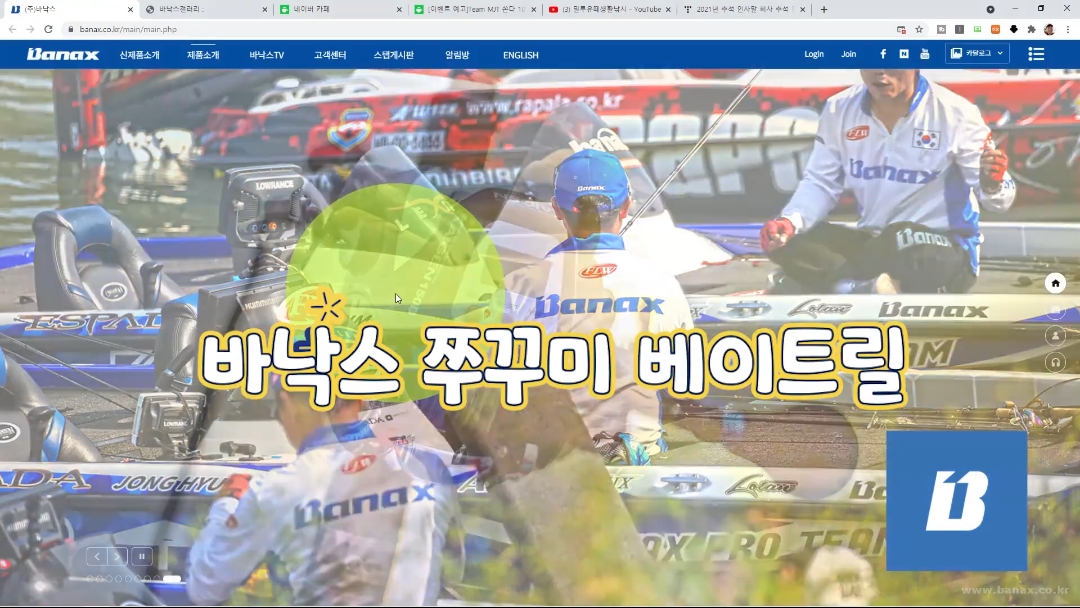Close the 네이버 카페 browser tab
The height and width of the screenshot is (608, 1080).
click(x=399, y=10)
